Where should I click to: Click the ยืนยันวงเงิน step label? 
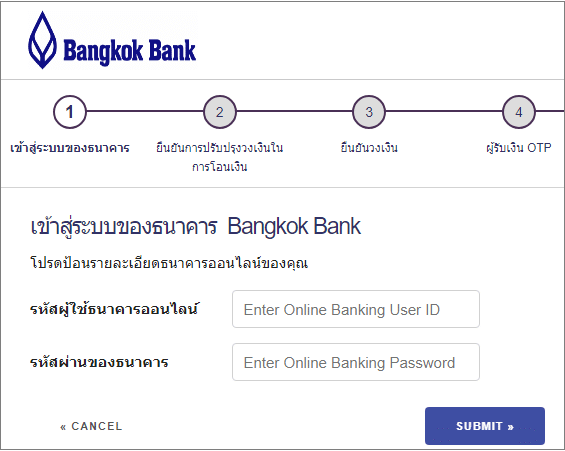pos(369,148)
